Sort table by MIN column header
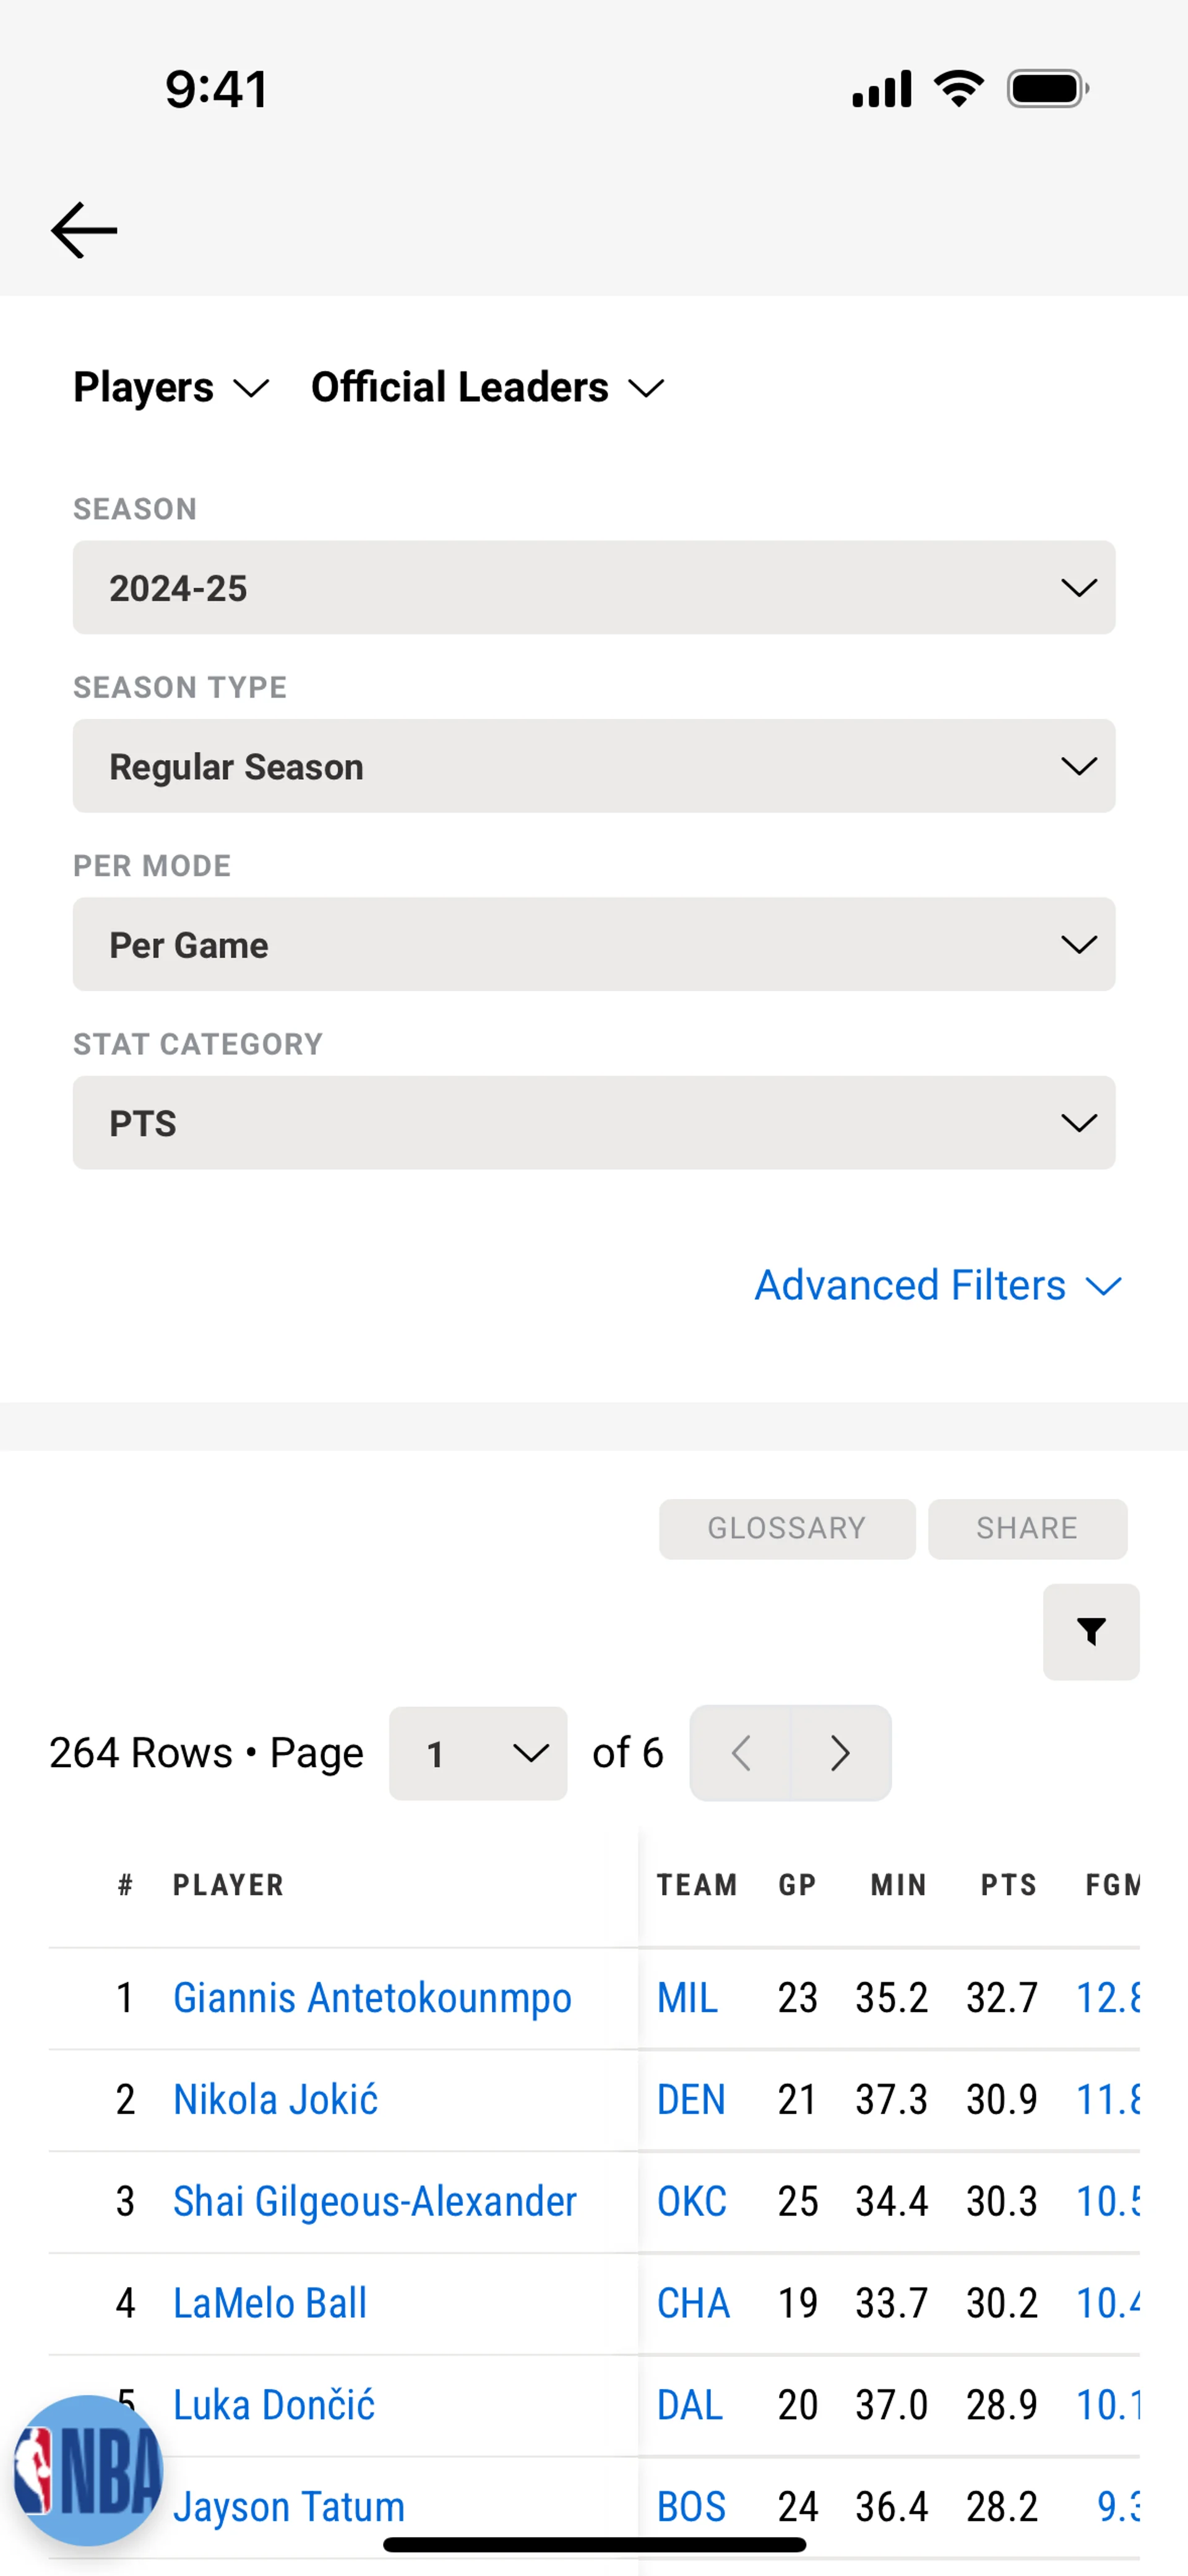1188x2576 pixels. 898,1885
